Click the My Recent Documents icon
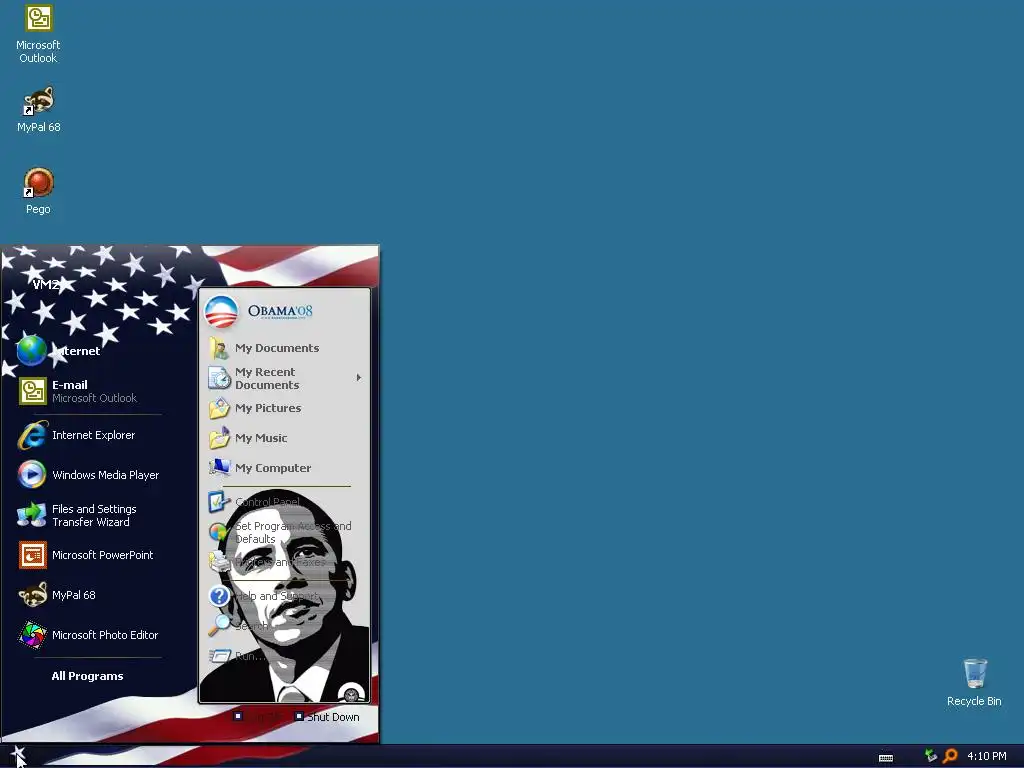Screen dimensions: 1024x768 point(219,378)
